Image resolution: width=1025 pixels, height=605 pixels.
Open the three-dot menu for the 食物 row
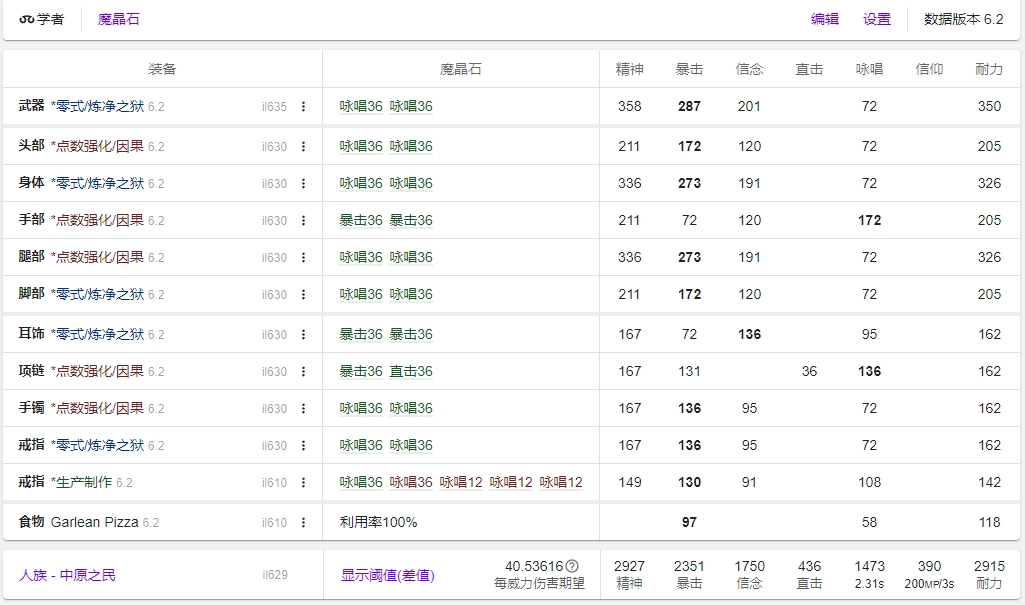(303, 523)
